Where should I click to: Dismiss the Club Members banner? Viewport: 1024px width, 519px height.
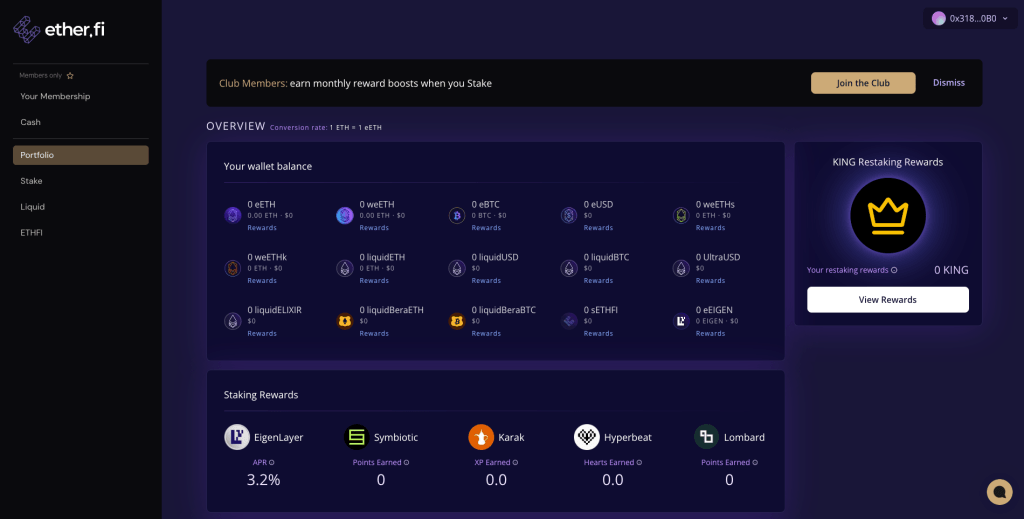pyautogui.click(x=948, y=83)
